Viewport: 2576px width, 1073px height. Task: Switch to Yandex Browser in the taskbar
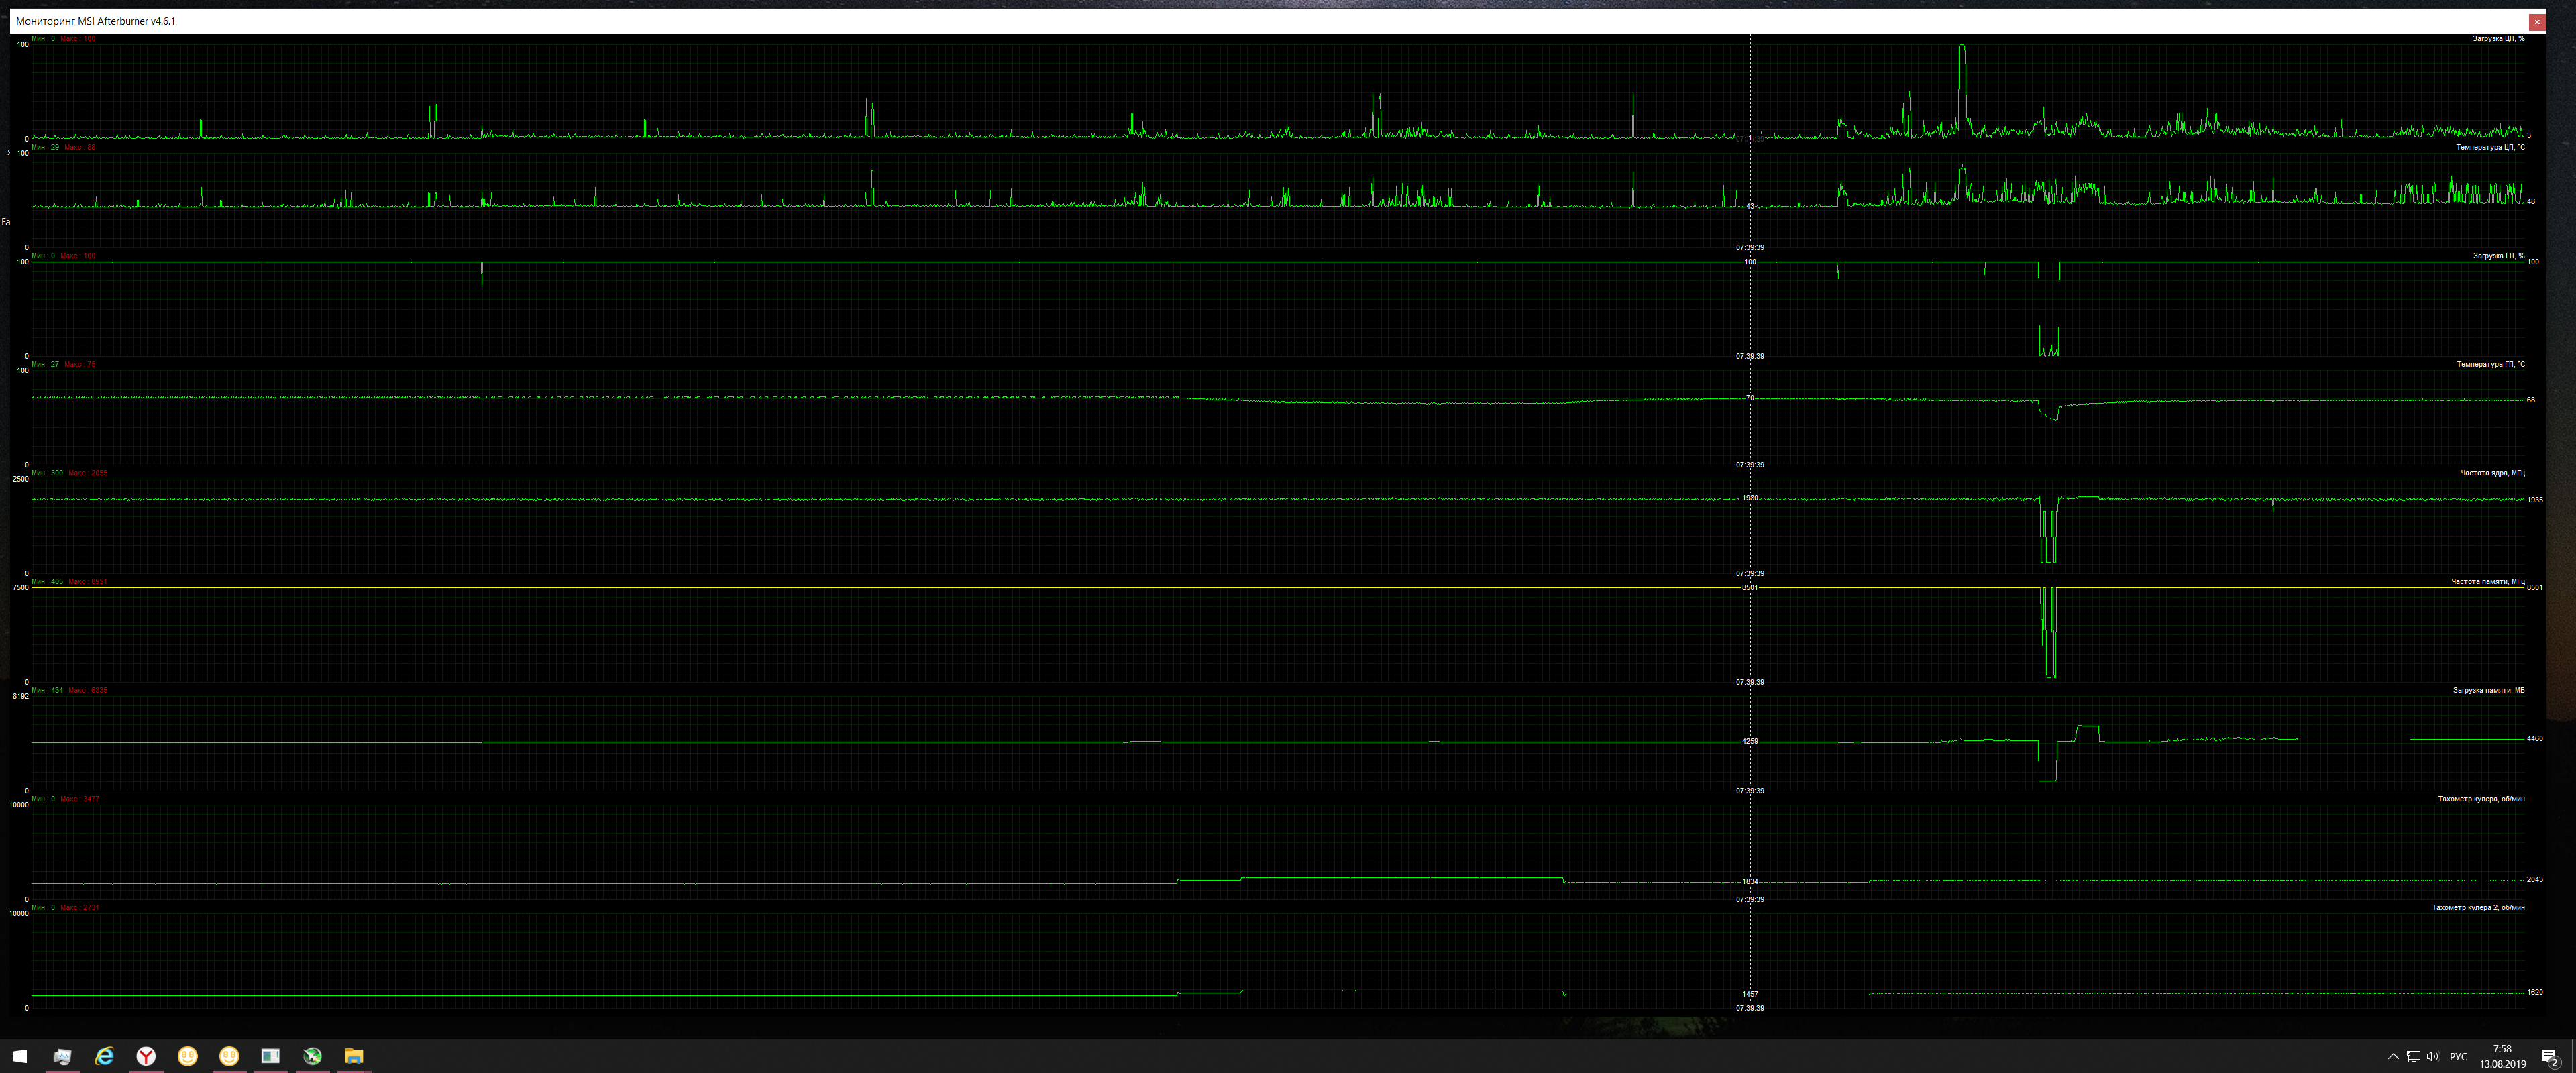click(146, 1056)
